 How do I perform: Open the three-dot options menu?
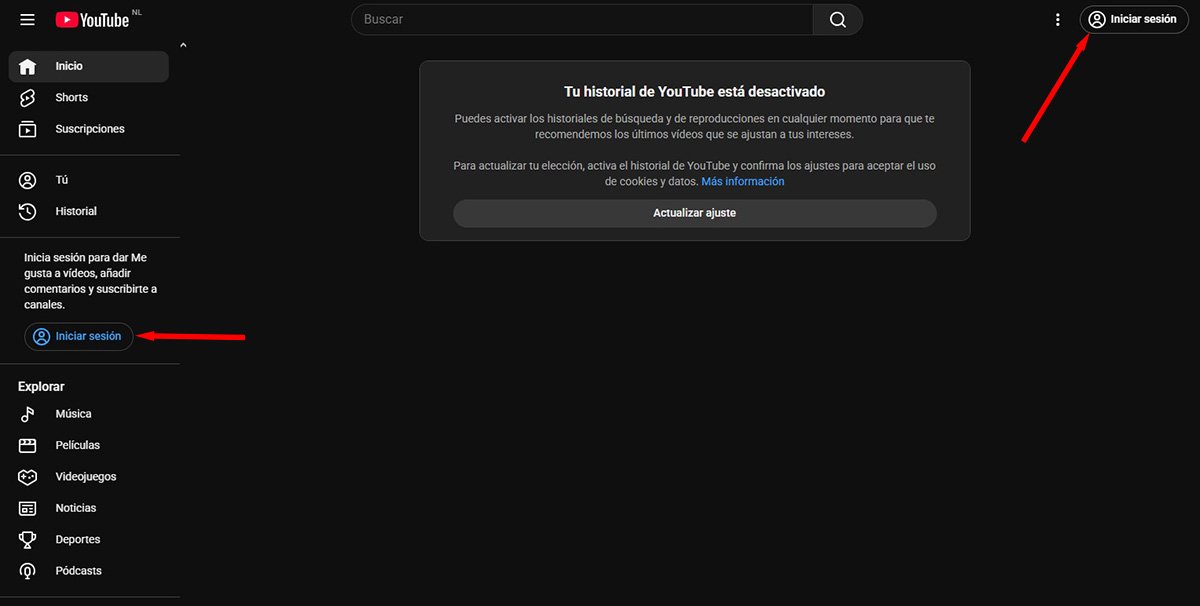[x=1057, y=19]
